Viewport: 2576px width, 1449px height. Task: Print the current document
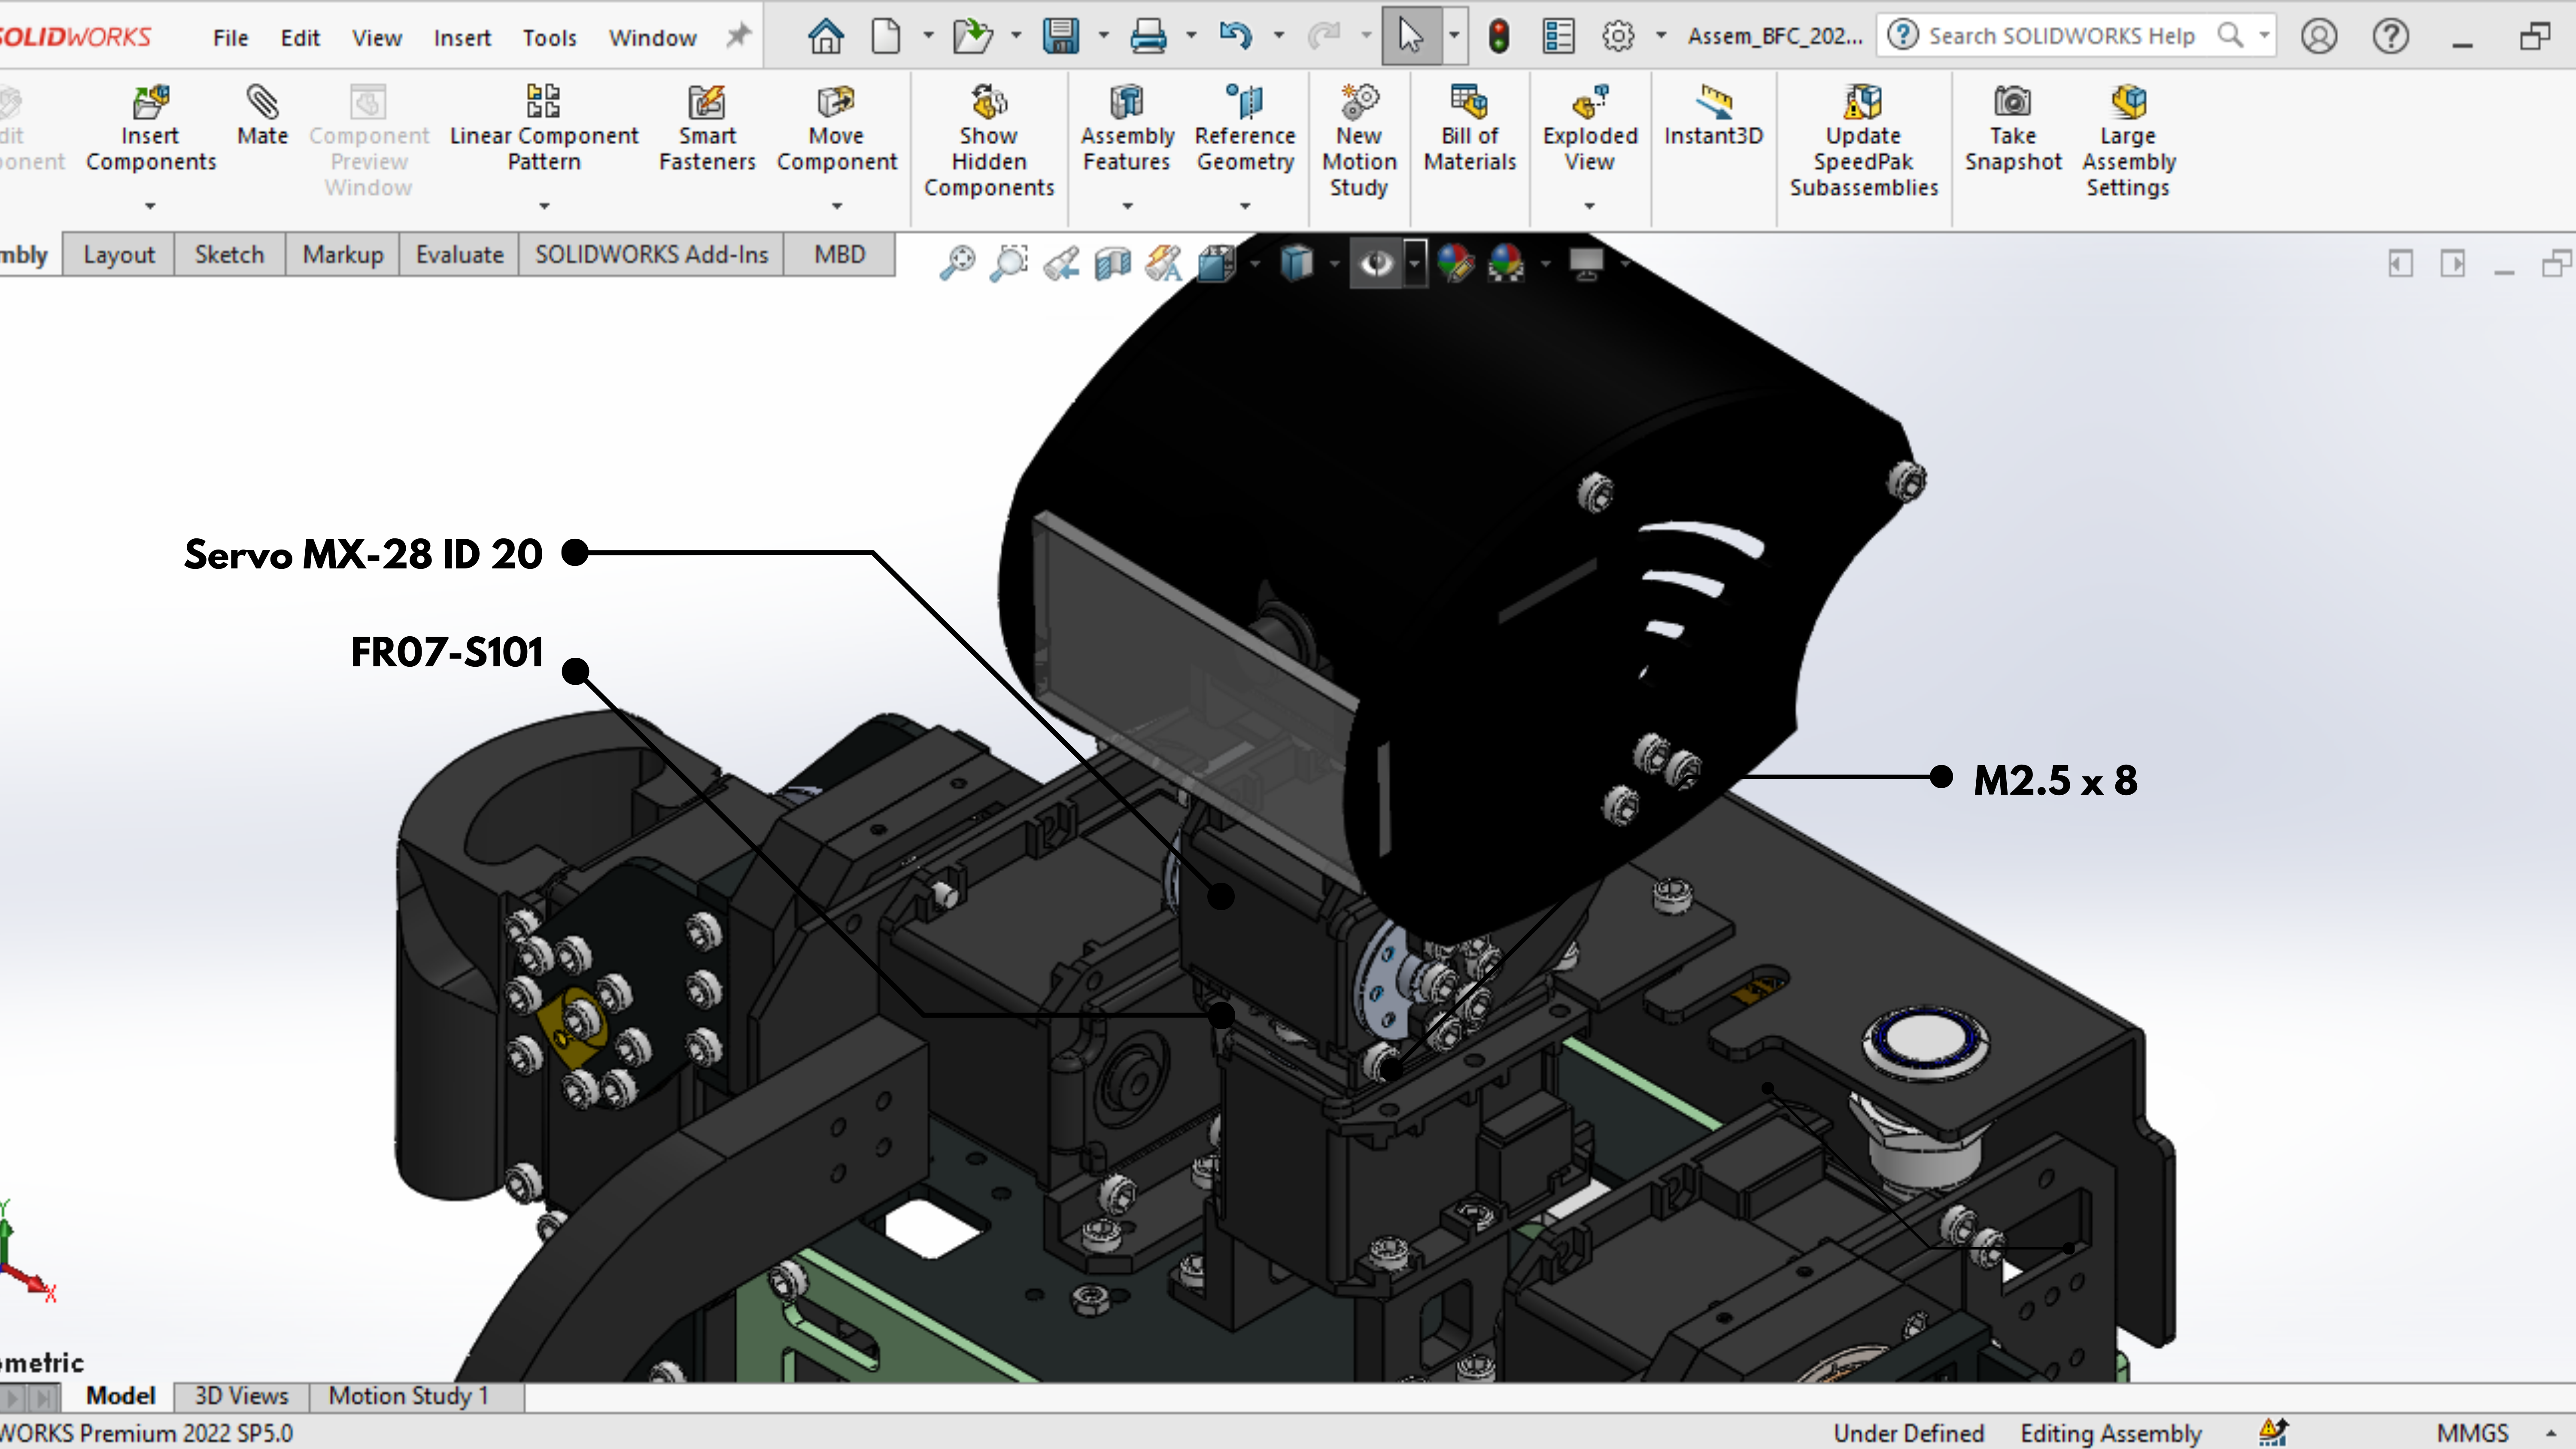click(1148, 37)
